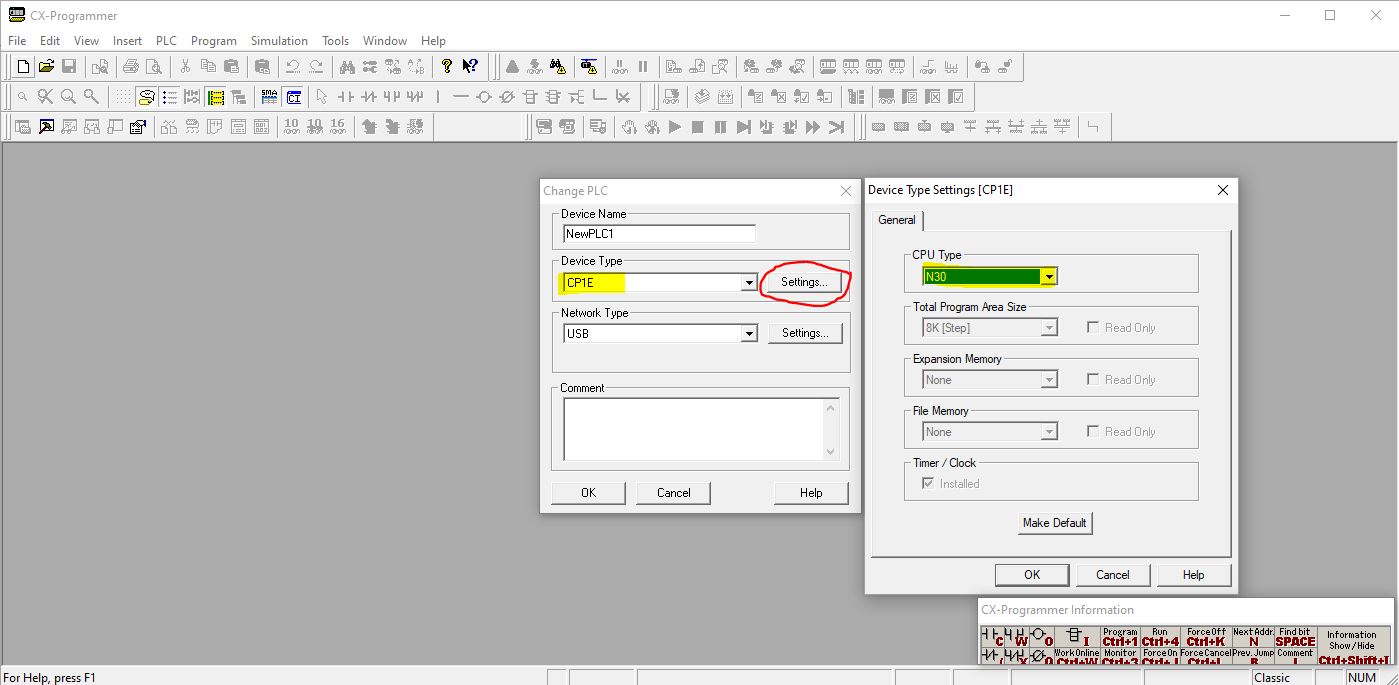Open Device Type Settings button

point(805,282)
